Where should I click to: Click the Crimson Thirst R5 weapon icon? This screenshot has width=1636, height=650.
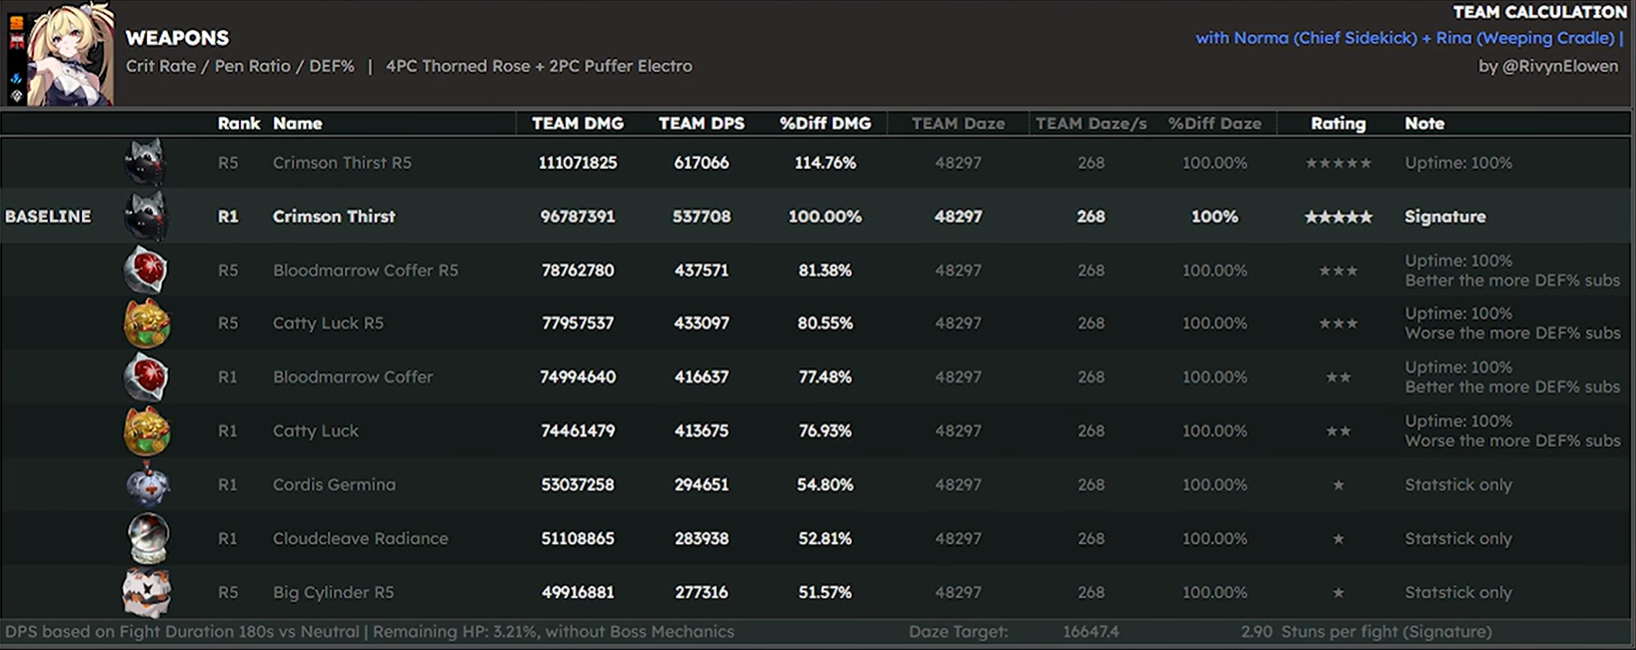point(145,162)
